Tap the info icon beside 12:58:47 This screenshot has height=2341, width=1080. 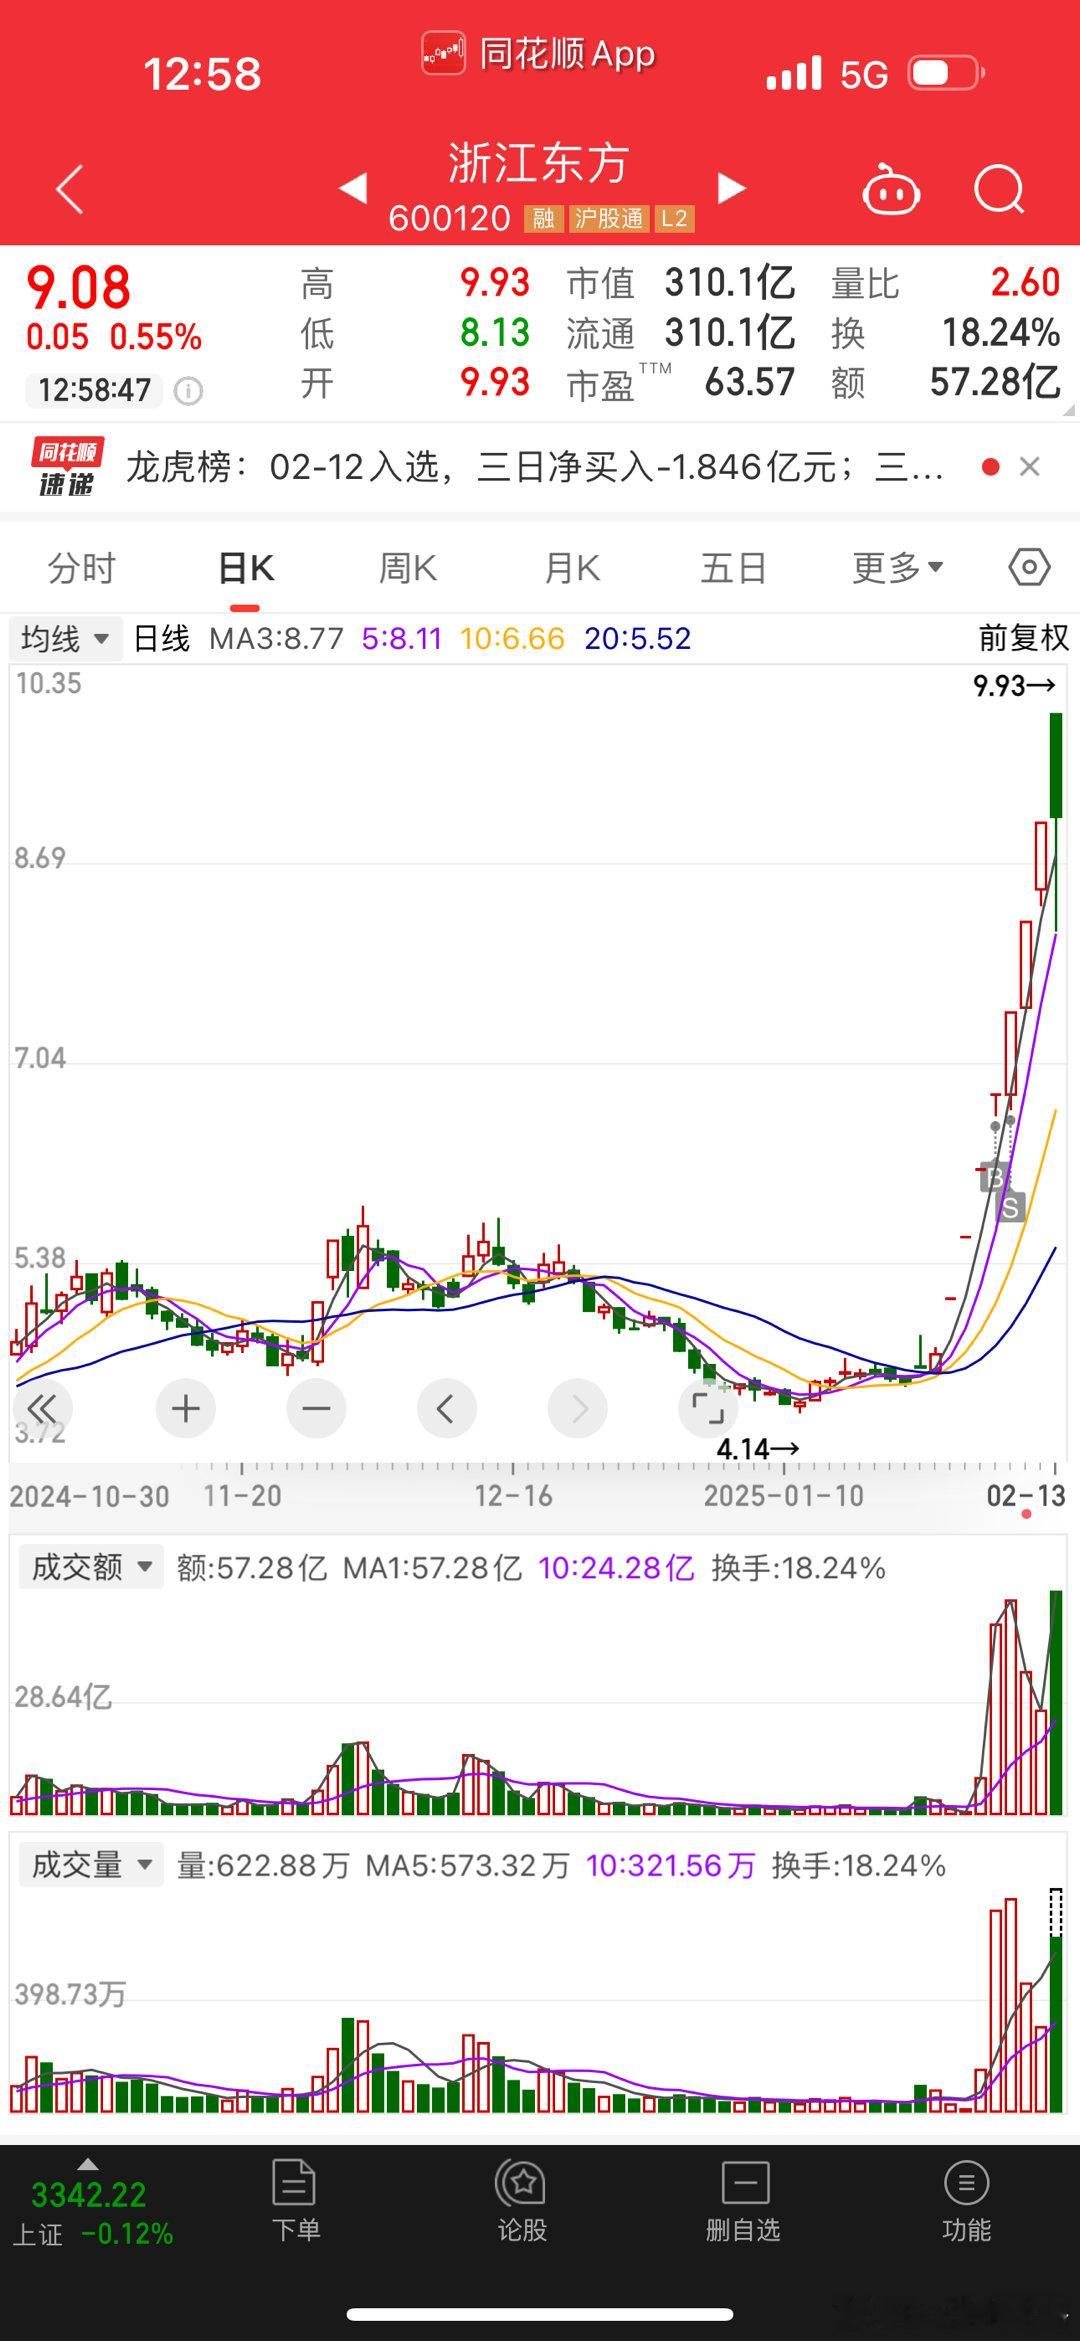coord(188,391)
